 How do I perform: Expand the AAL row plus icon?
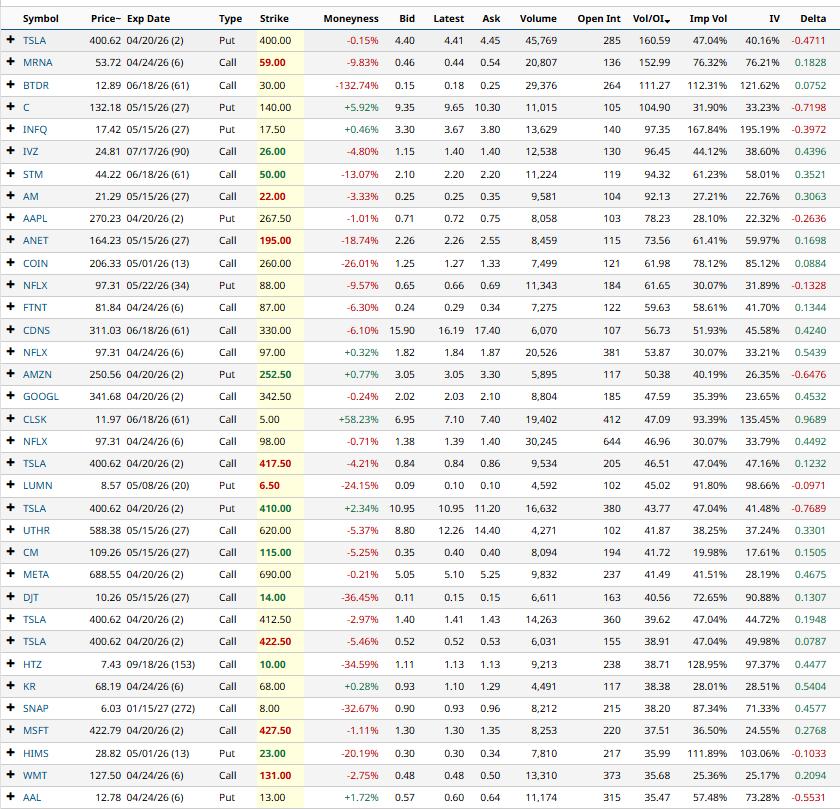coord(10,797)
